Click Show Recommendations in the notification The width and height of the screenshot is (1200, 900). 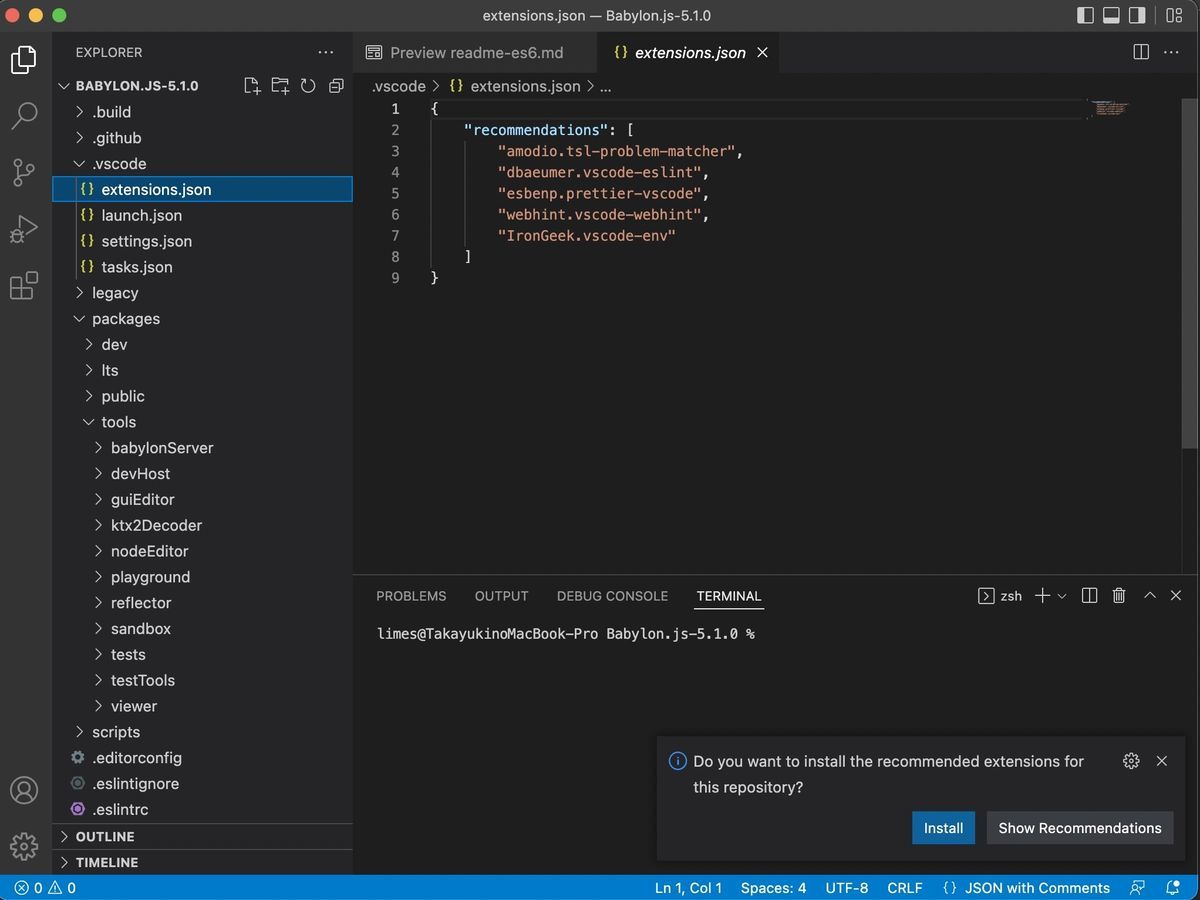coord(1079,827)
